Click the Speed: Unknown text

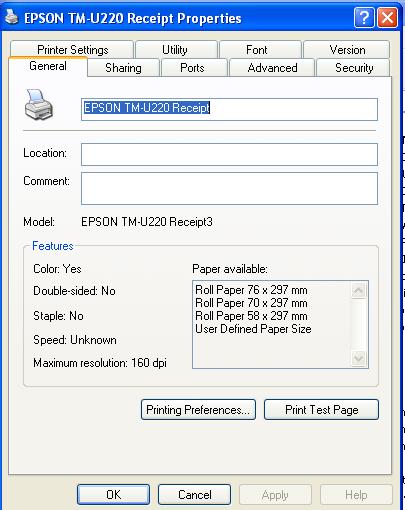point(75,340)
